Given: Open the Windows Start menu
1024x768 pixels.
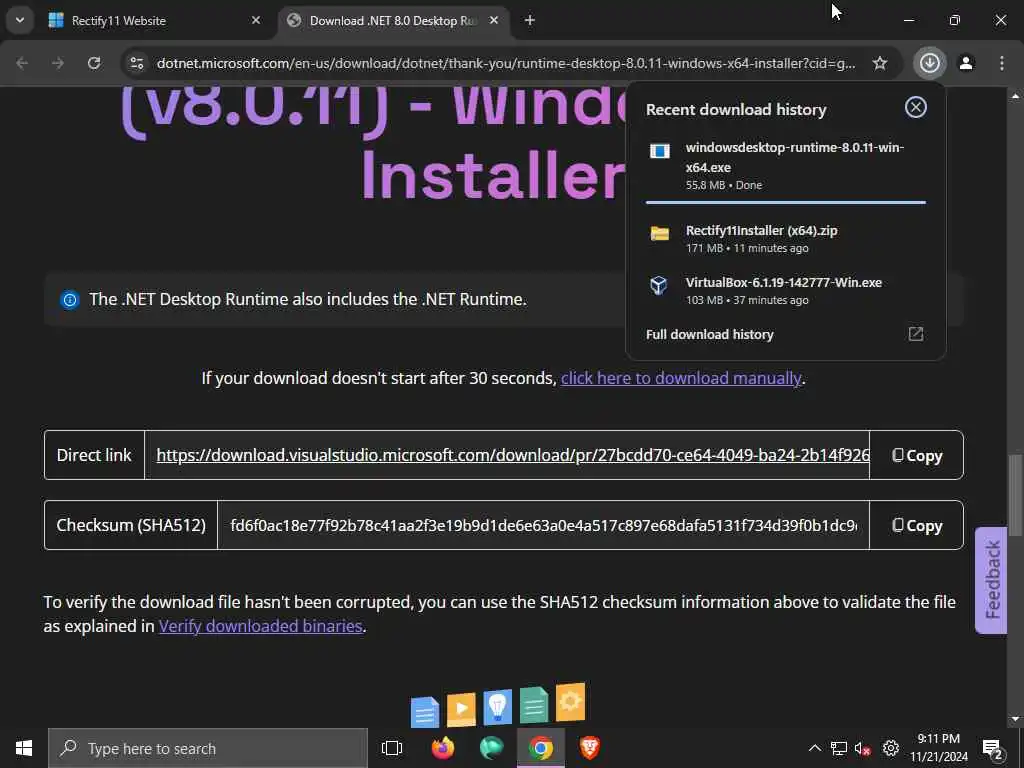Looking at the screenshot, I should tap(24, 748).
